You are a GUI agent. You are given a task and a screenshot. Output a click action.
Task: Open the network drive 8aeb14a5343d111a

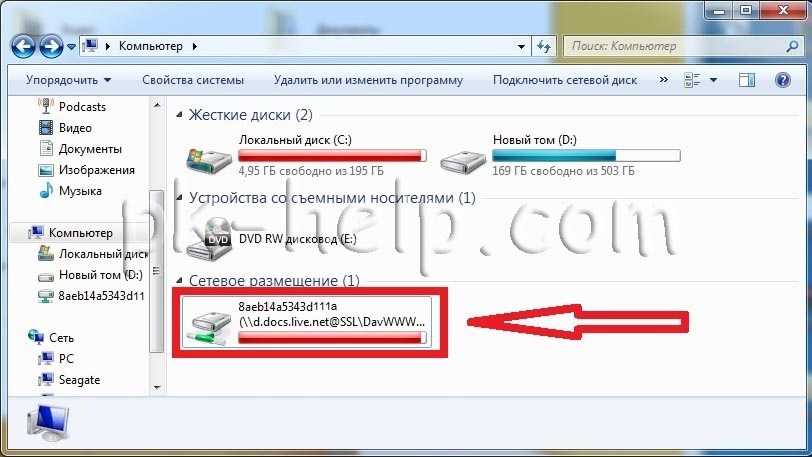tap(307, 321)
